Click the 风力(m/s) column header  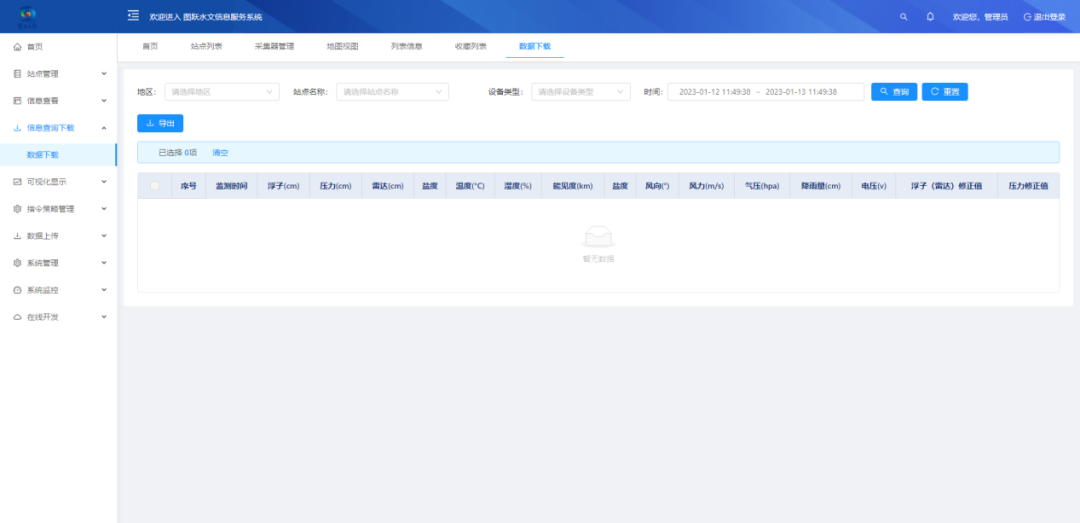[x=707, y=186]
